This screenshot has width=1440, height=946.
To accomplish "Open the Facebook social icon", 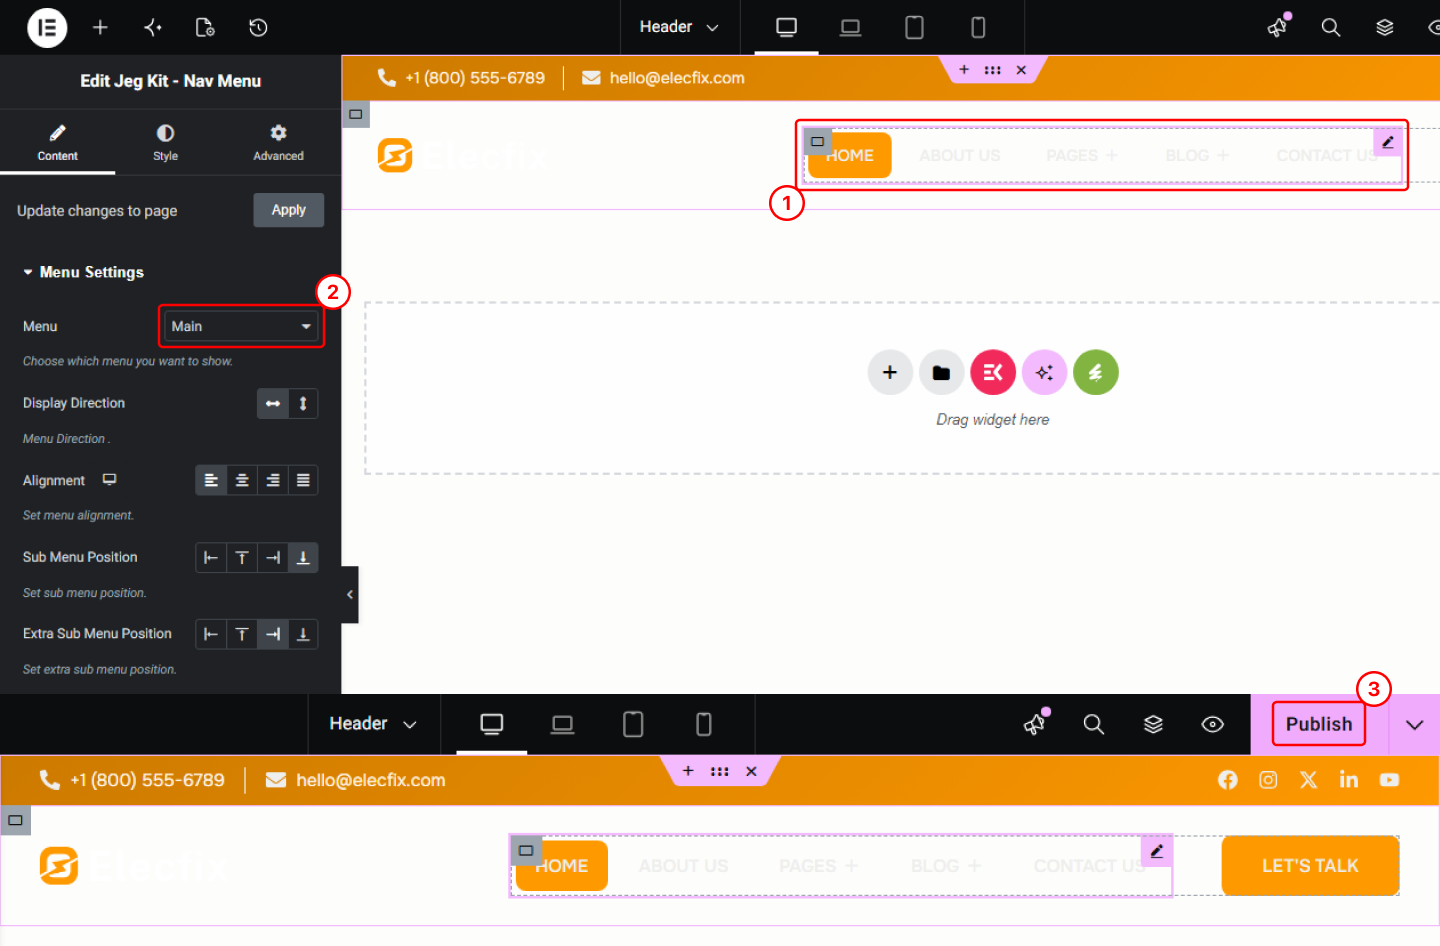I will click(1228, 780).
